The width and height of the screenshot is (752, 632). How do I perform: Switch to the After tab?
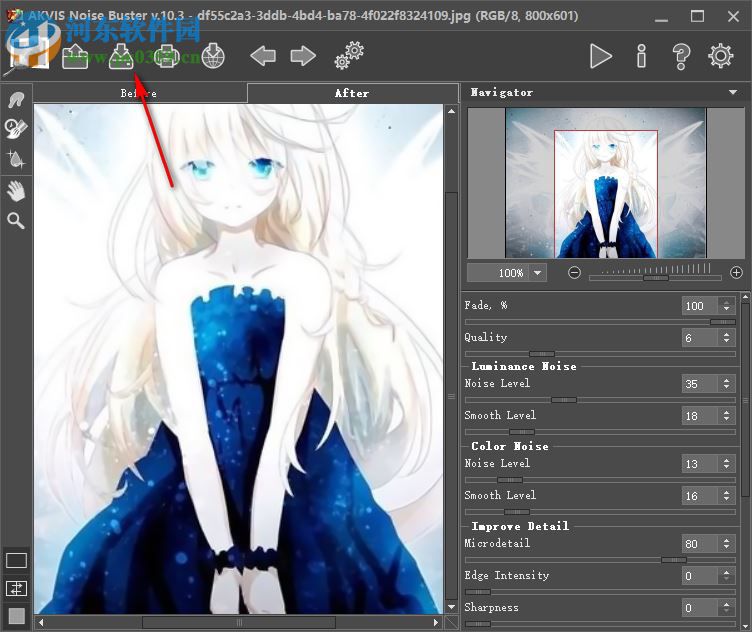click(351, 93)
